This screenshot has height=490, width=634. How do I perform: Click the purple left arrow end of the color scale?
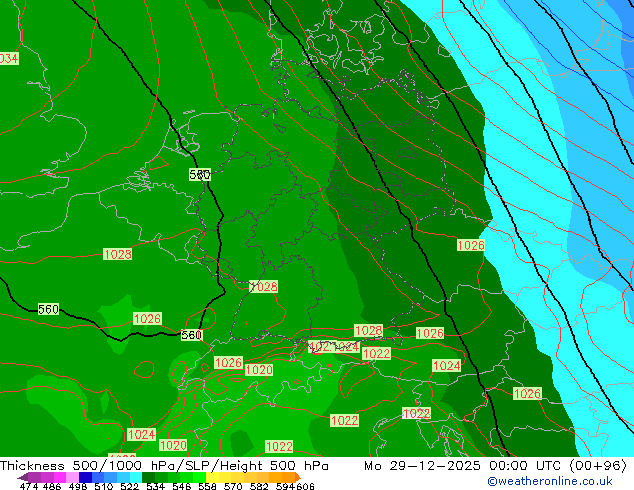(23, 477)
